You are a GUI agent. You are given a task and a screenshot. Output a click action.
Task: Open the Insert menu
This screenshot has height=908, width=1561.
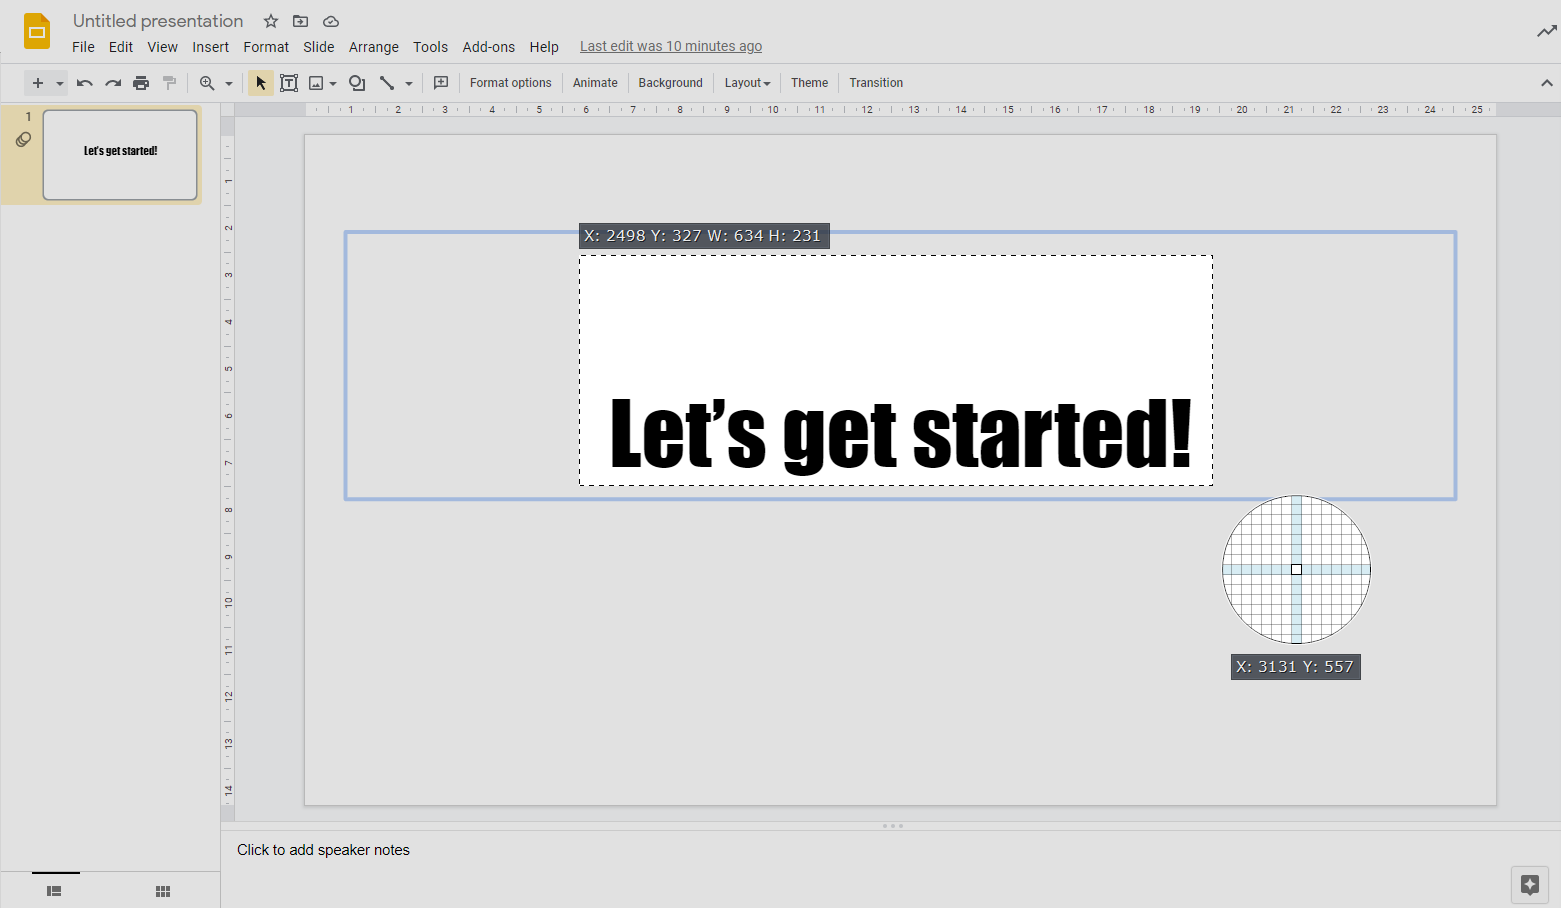click(x=210, y=47)
